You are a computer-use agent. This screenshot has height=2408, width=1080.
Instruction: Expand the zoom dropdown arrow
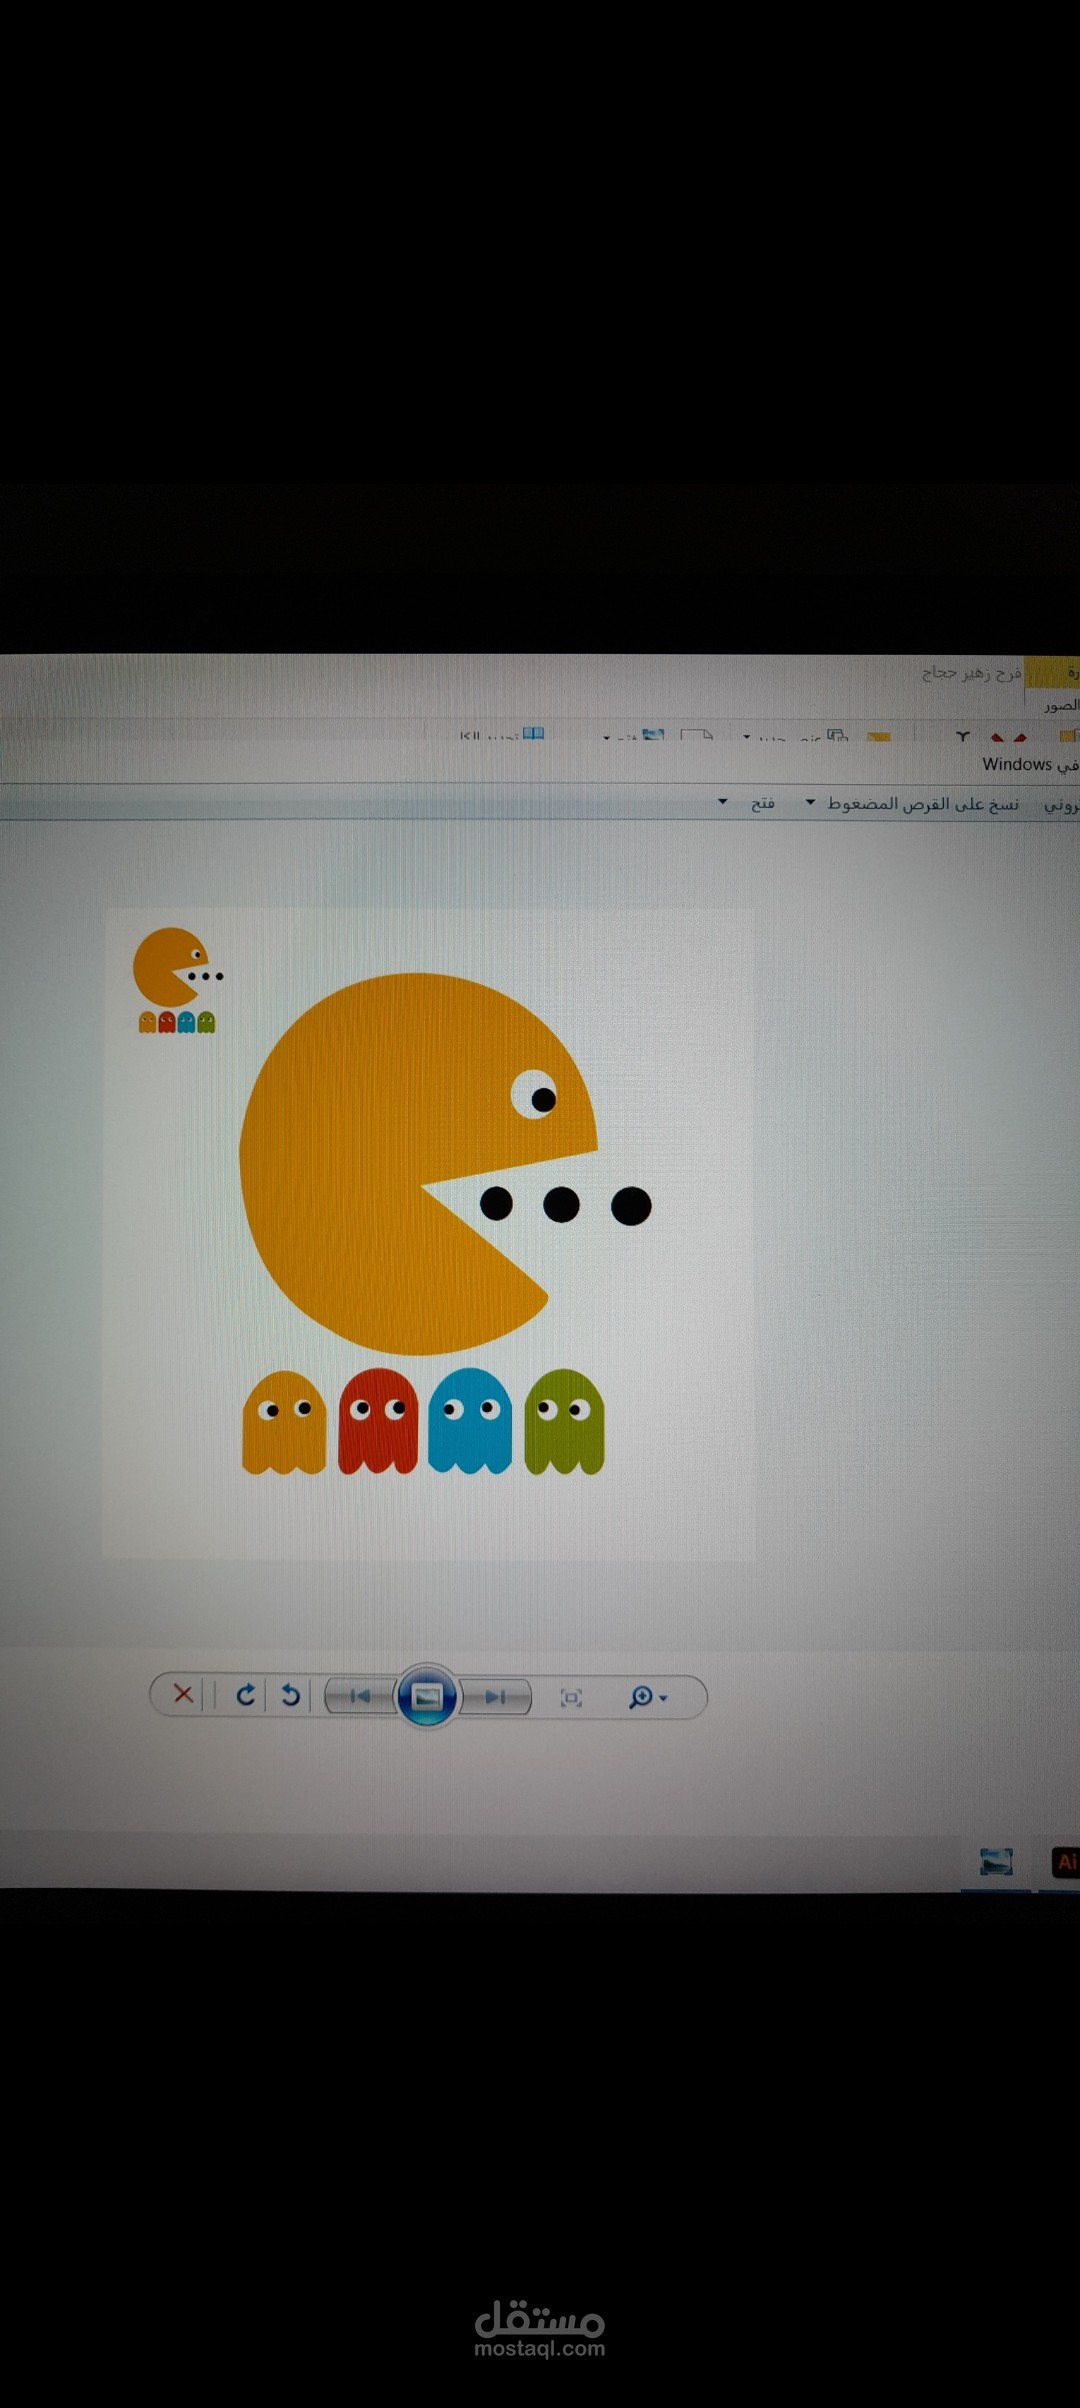(x=663, y=1699)
